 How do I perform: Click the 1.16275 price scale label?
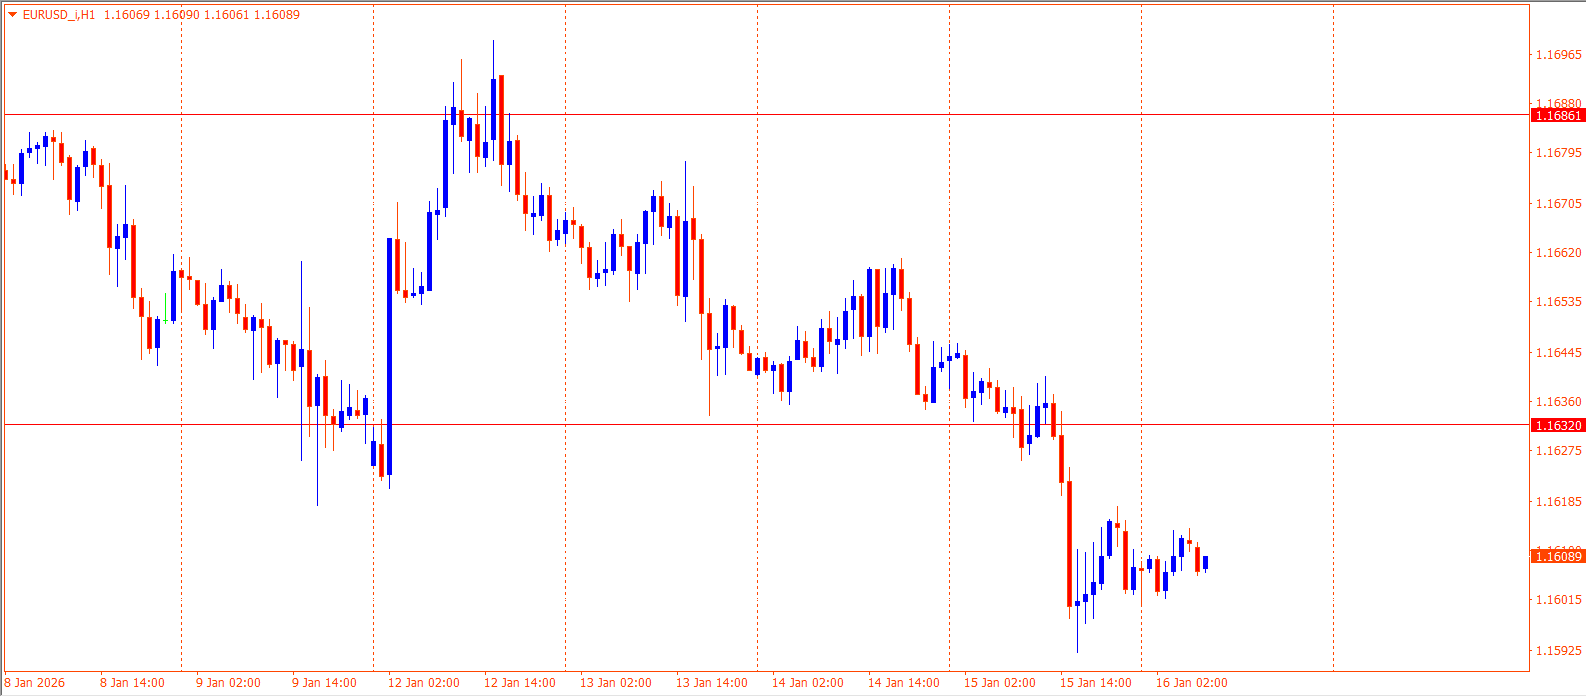point(1559,451)
